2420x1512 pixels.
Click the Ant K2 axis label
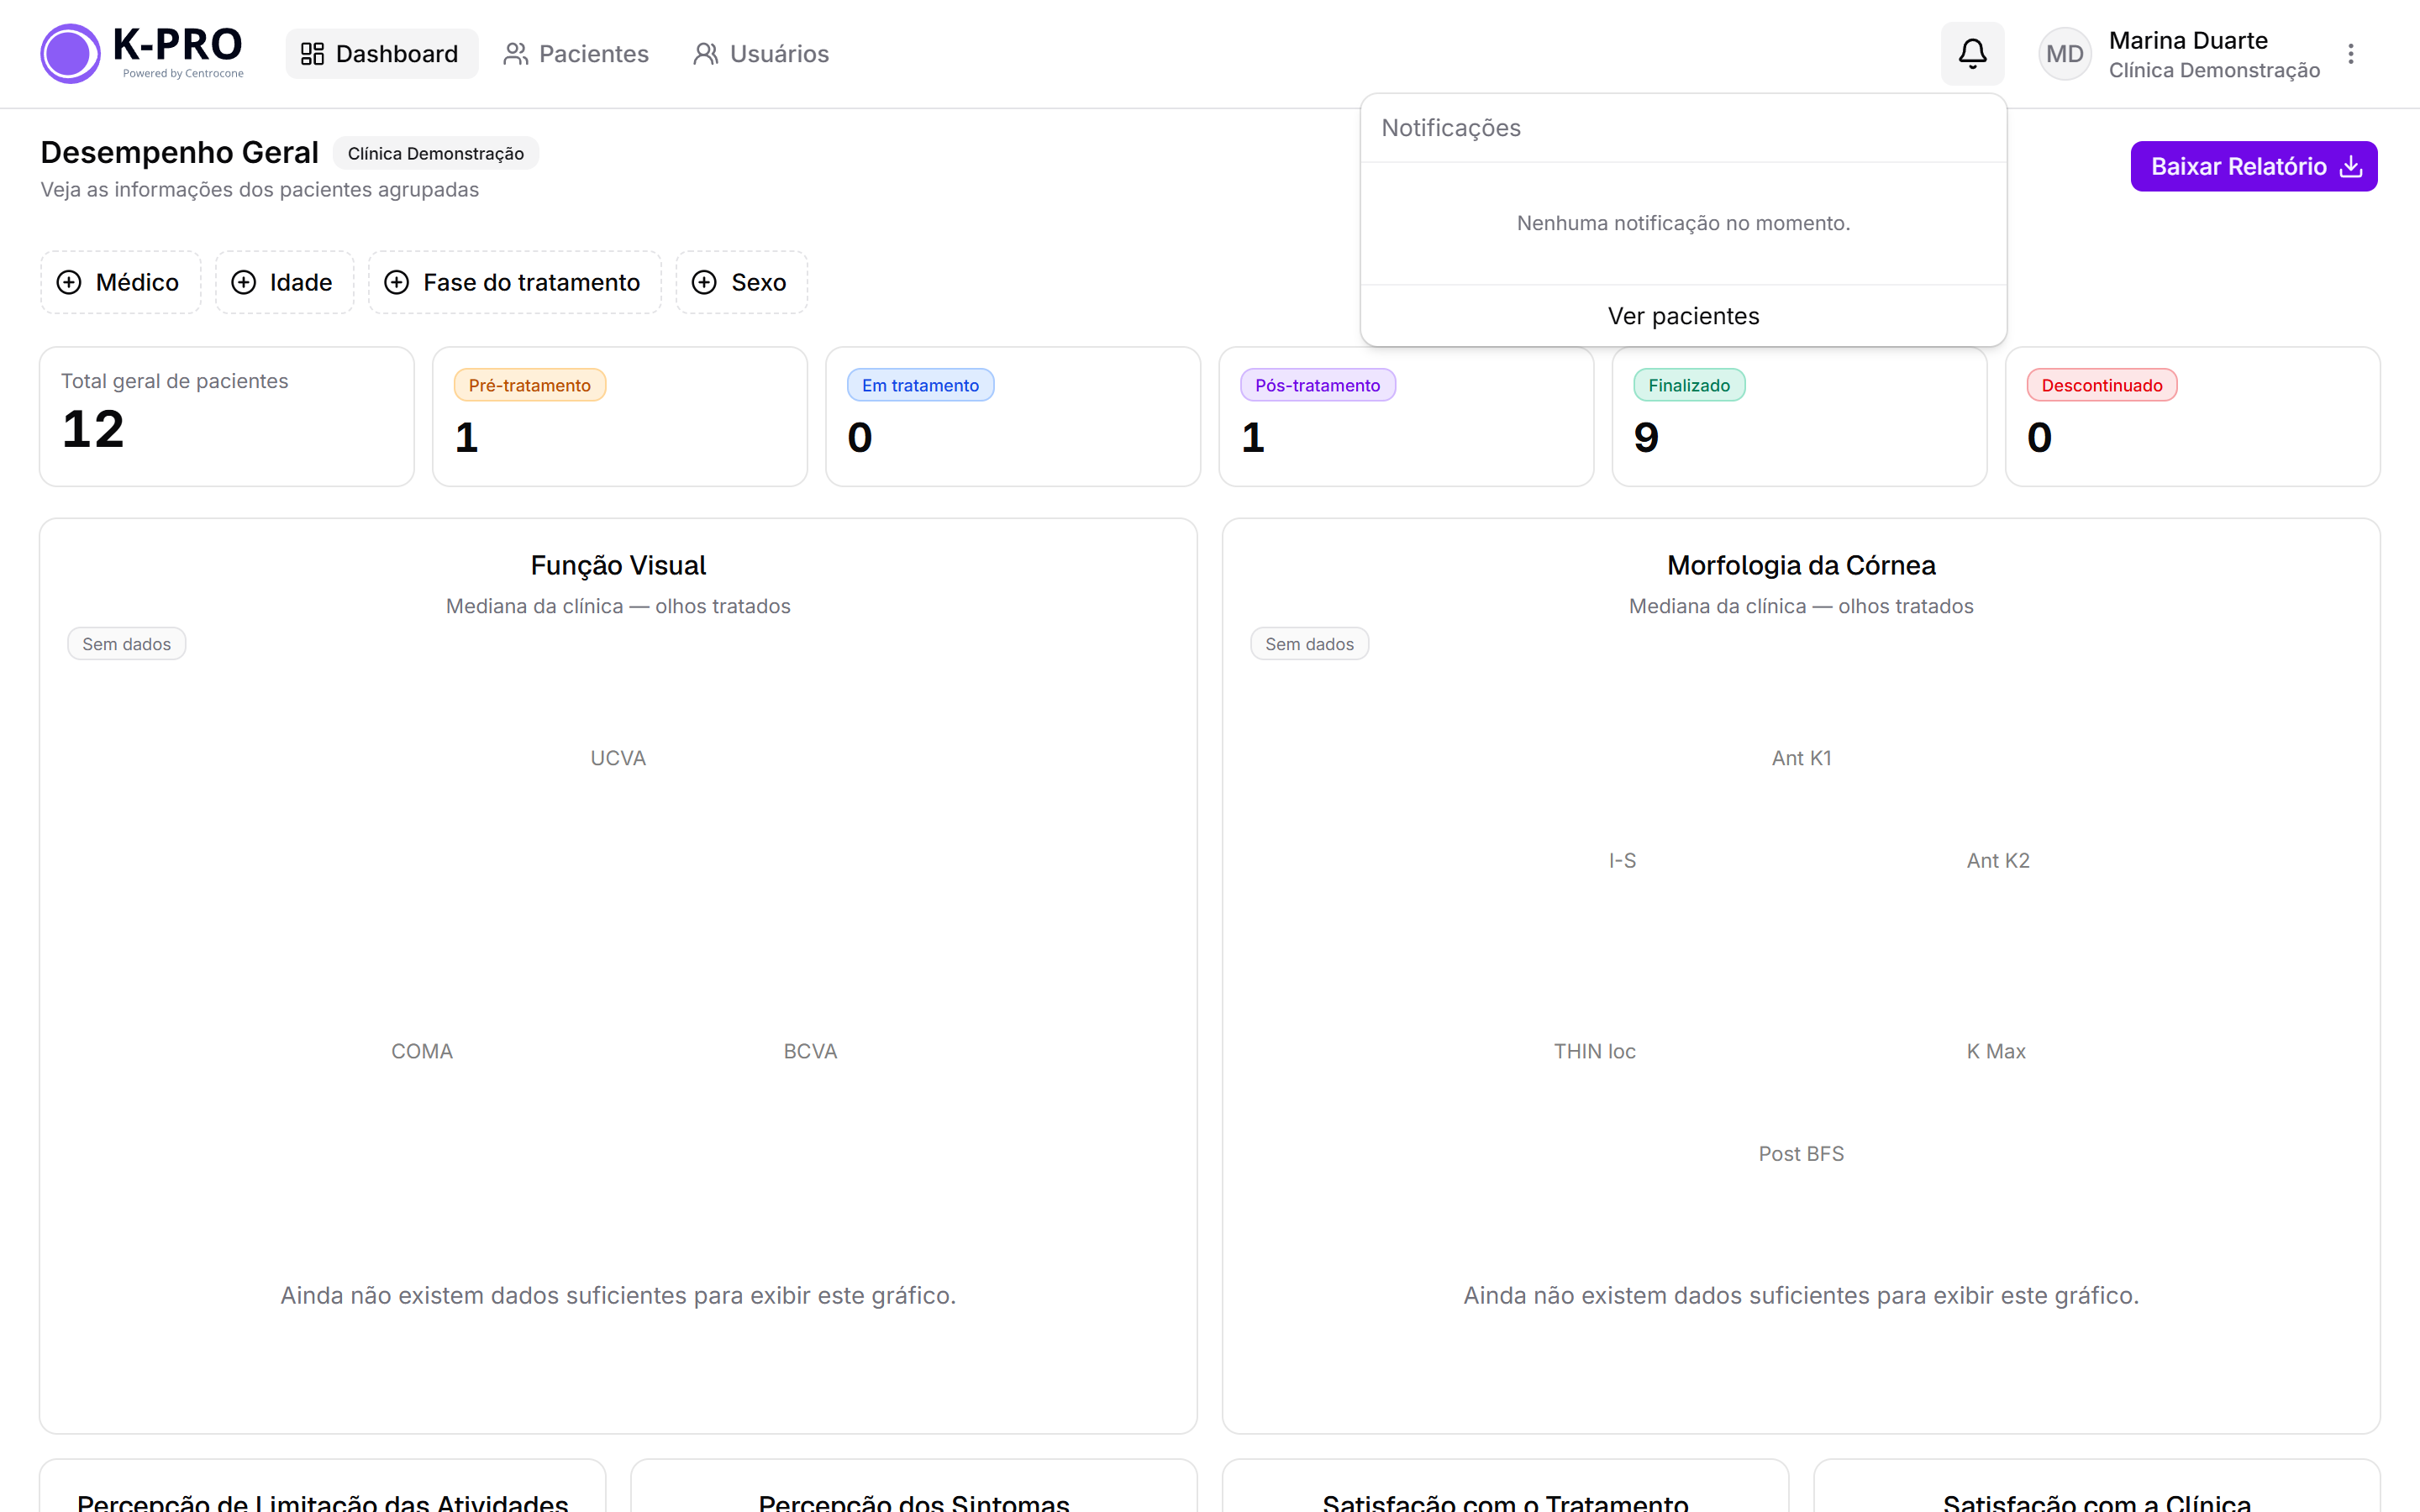pyautogui.click(x=1998, y=860)
